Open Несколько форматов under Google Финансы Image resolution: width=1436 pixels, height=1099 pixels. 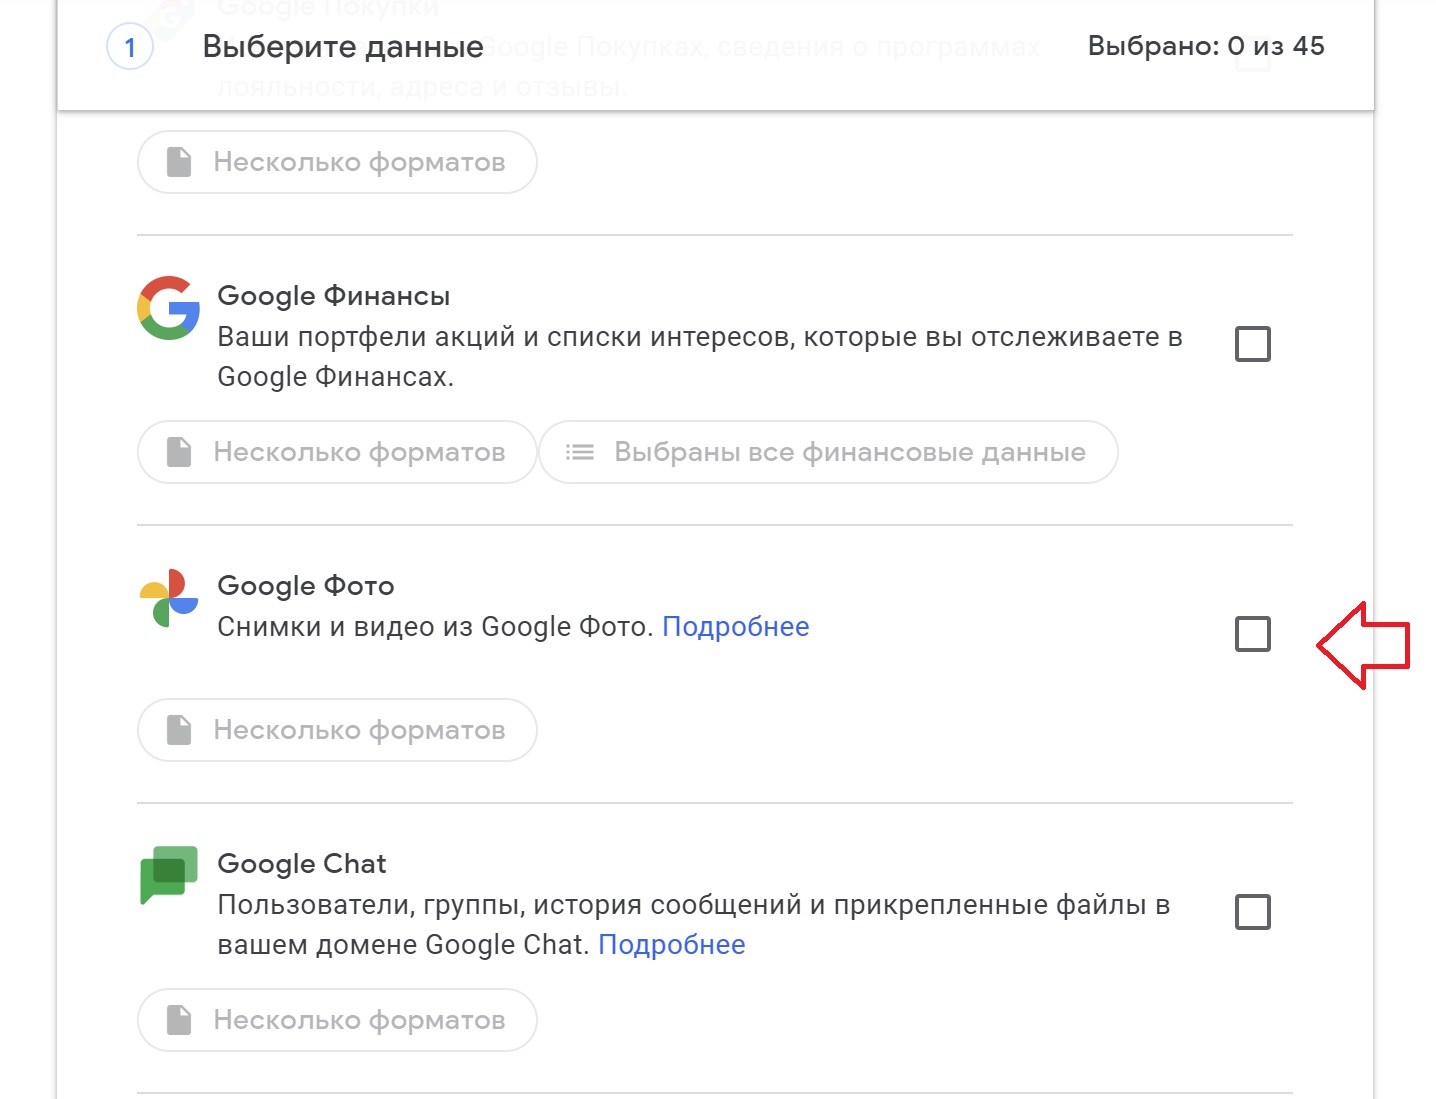[337, 452]
